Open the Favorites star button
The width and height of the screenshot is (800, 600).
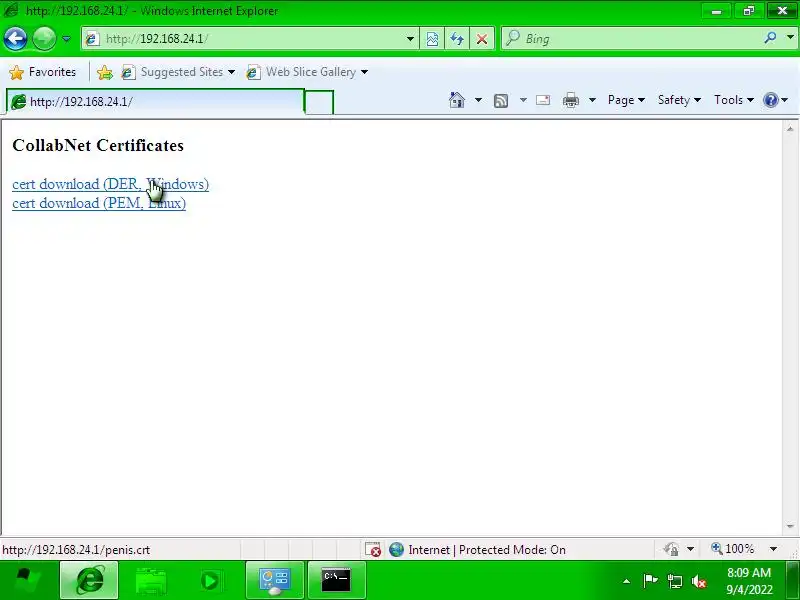(43, 72)
